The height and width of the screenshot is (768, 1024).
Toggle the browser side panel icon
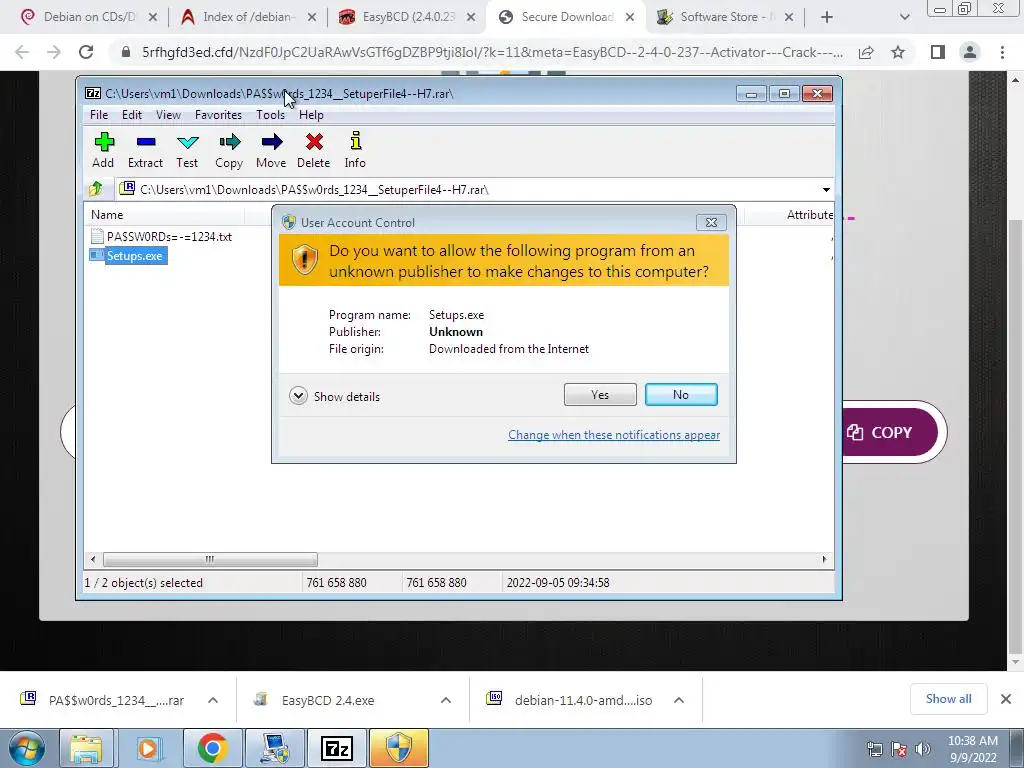coord(938,52)
